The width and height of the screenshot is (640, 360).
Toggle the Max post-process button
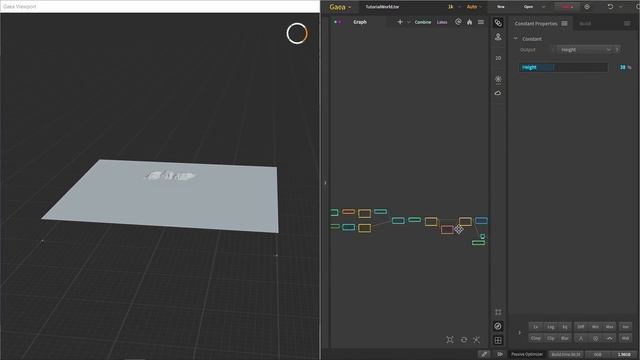point(609,327)
